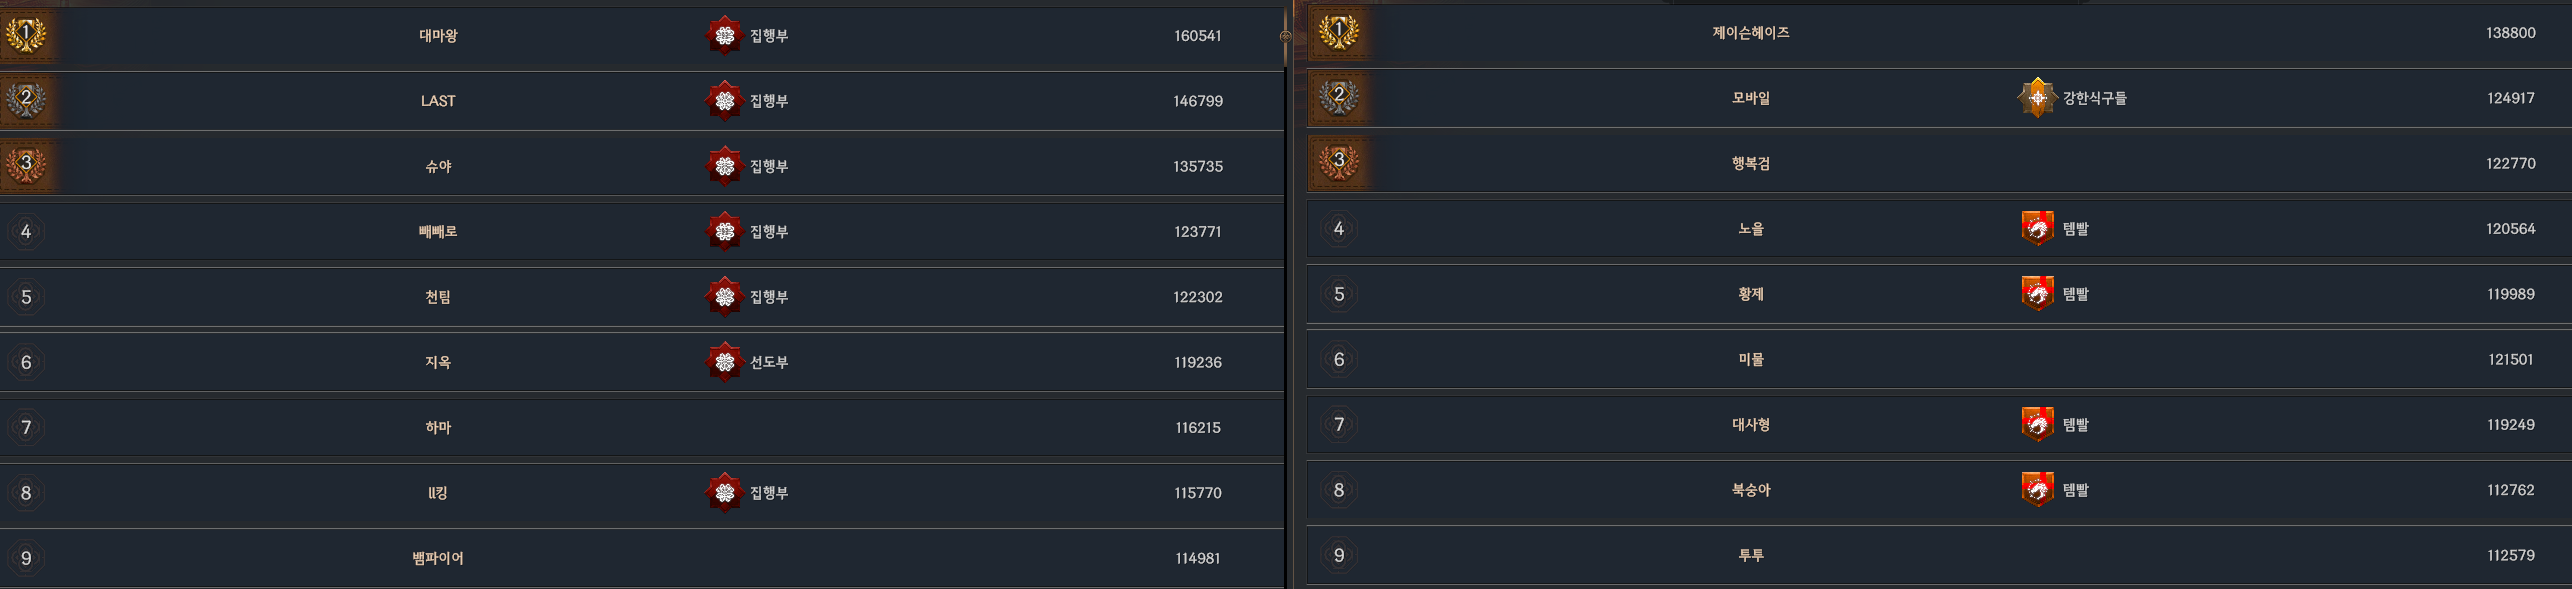Open the profile of player 제이슨헤이즈

1750,33
